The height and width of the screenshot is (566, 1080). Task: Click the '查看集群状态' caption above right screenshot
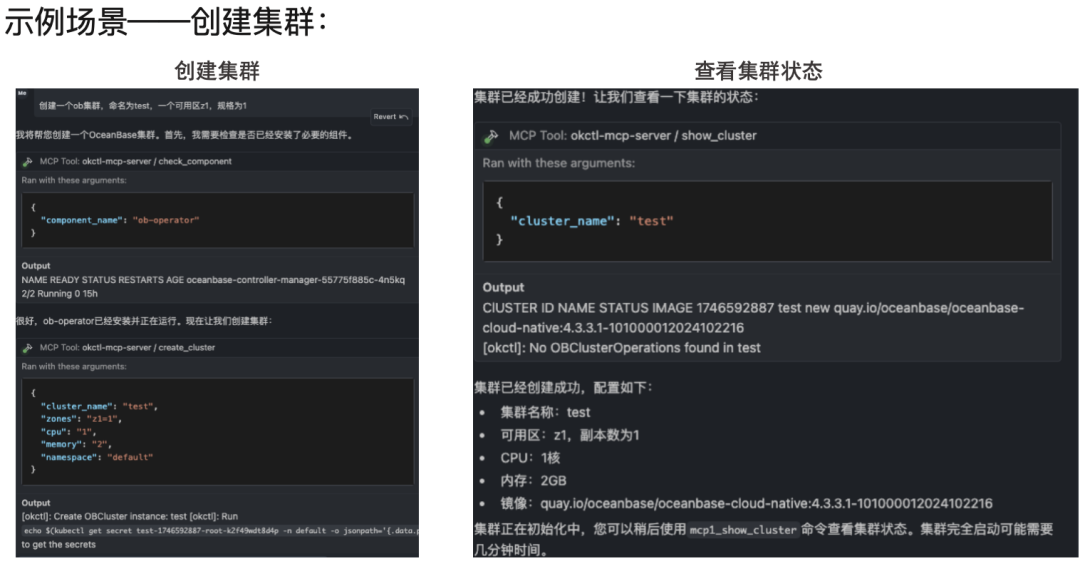[758, 71]
